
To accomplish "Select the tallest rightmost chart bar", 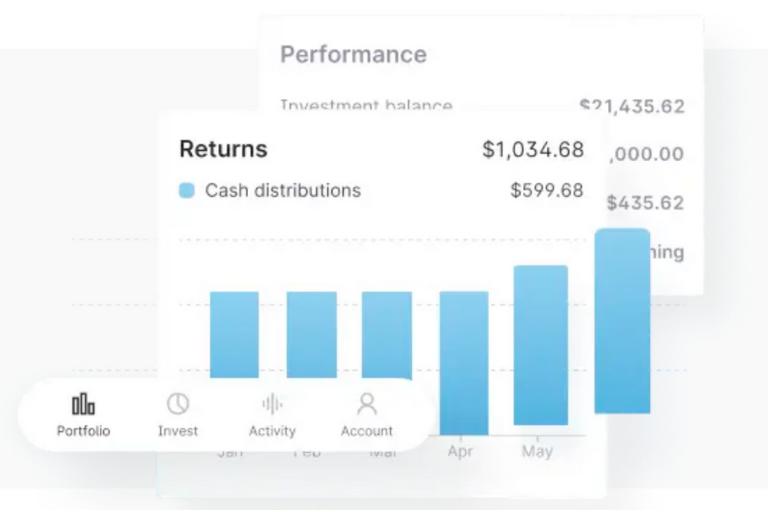I will (623, 321).
